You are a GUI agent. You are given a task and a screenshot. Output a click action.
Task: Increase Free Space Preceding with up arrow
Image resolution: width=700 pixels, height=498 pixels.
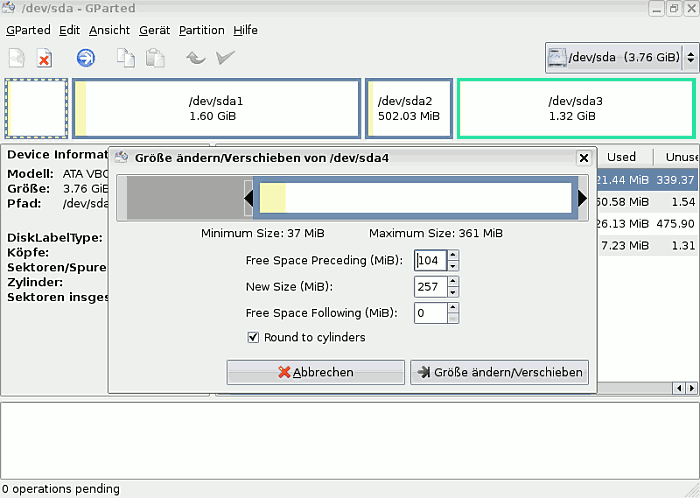coord(453,255)
